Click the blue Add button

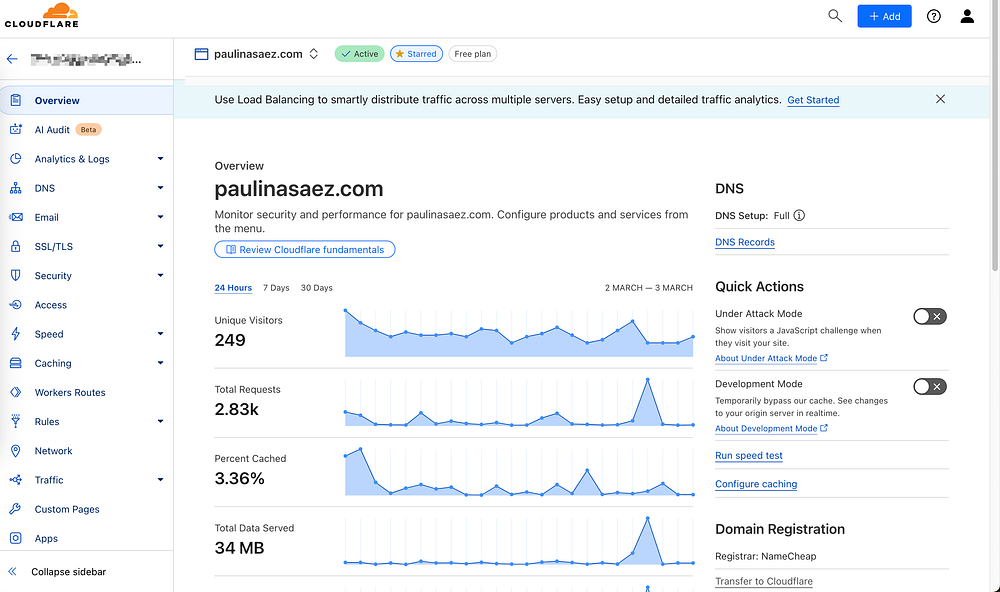pyautogui.click(x=884, y=16)
